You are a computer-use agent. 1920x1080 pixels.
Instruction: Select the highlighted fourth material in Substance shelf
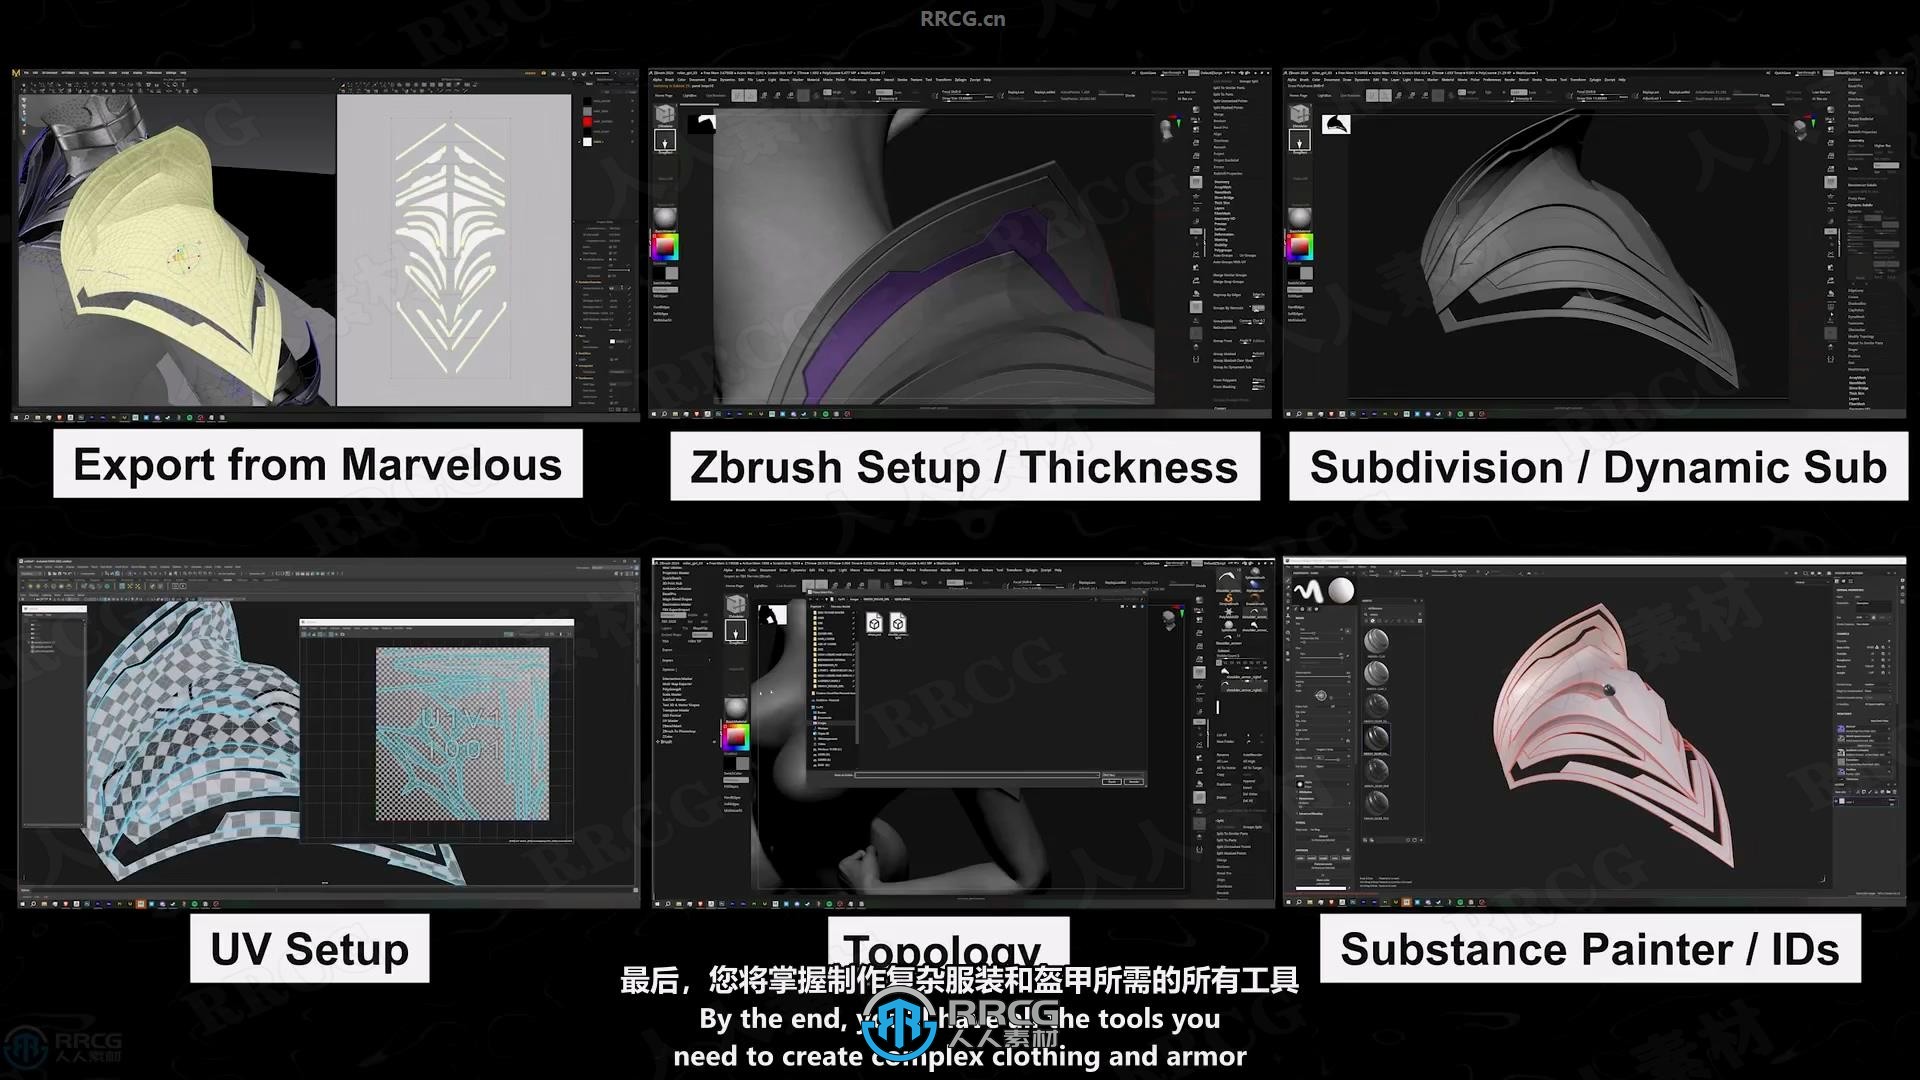(x=1377, y=737)
